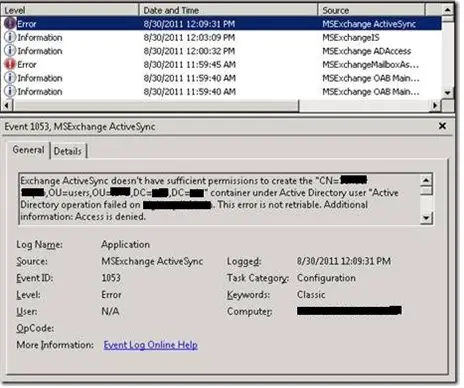Click the Logged value 8/30/2011 12:09:31 PM

pyautogui.click(x=344, y=261)
